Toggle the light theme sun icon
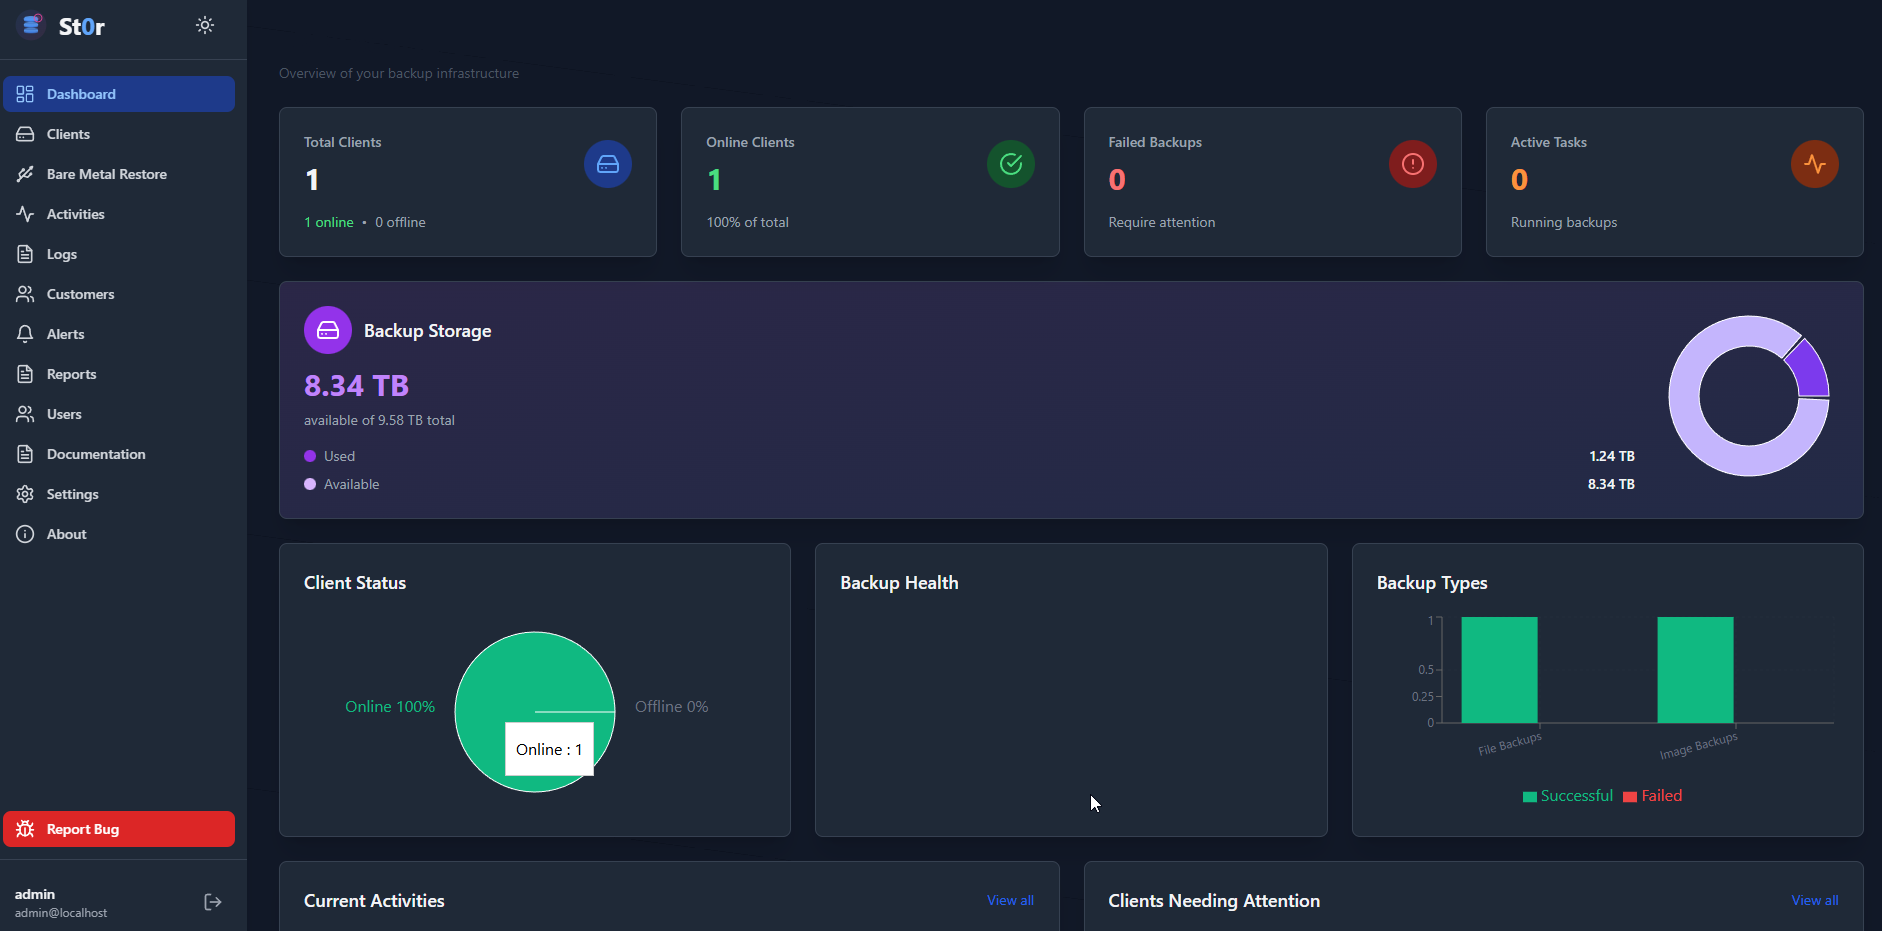 point(205,25)
